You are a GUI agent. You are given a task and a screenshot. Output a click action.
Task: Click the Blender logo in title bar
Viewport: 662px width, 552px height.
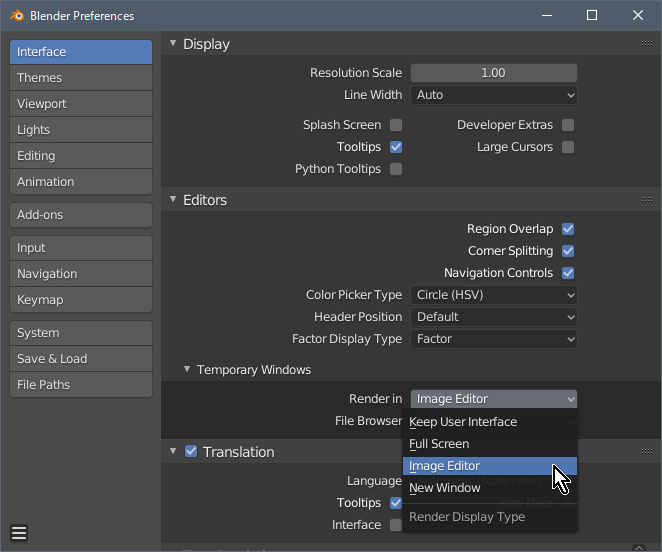coord(17,16)
